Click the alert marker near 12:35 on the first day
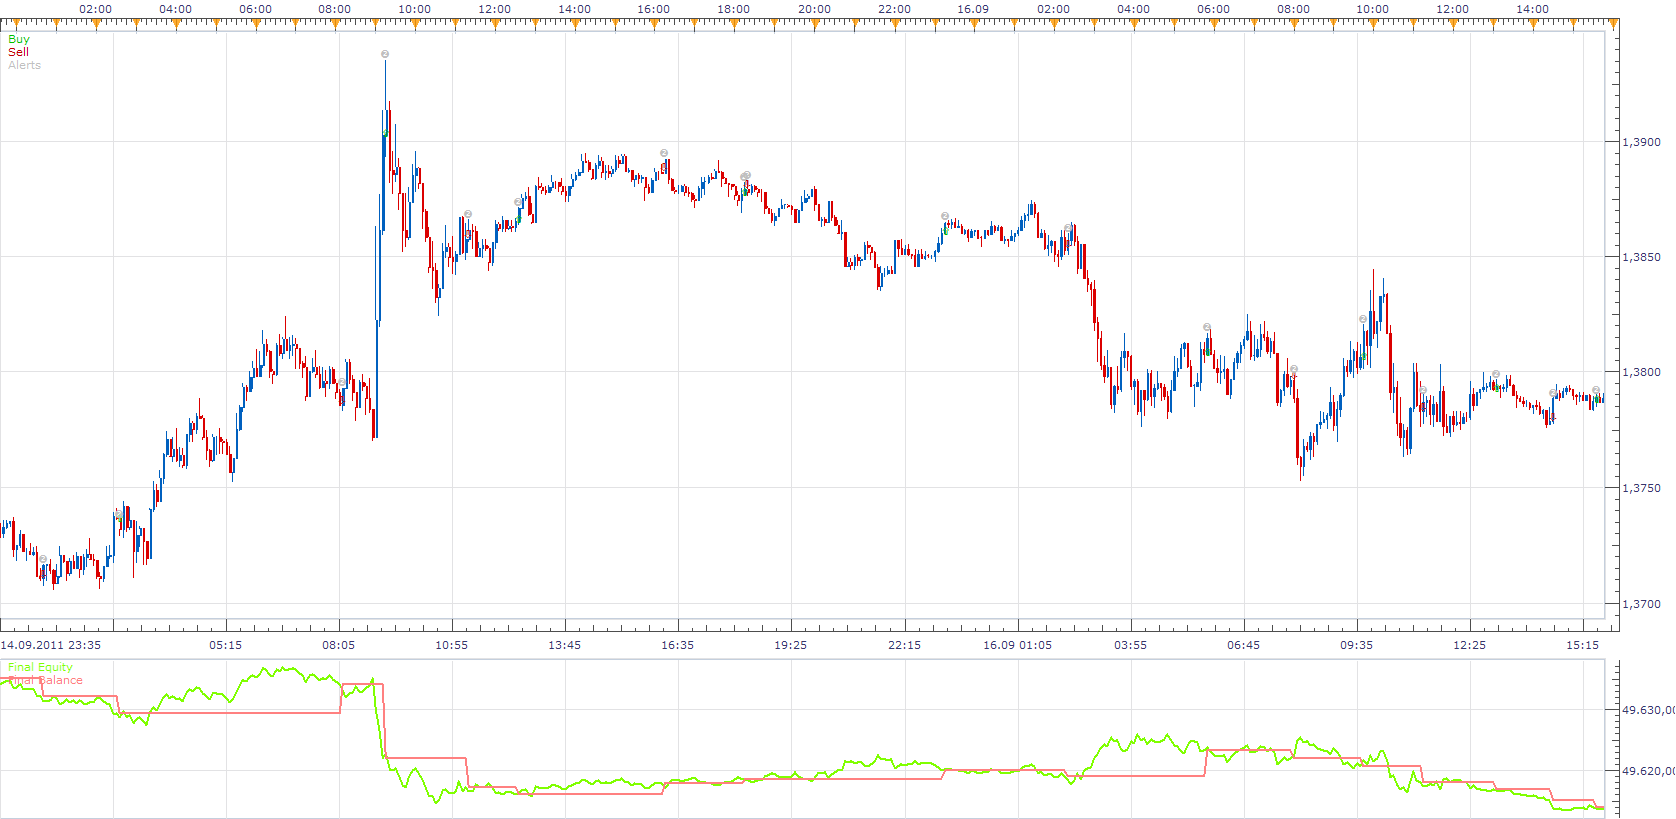This screenshot has height=819, width=1676. tap(518, 202)
